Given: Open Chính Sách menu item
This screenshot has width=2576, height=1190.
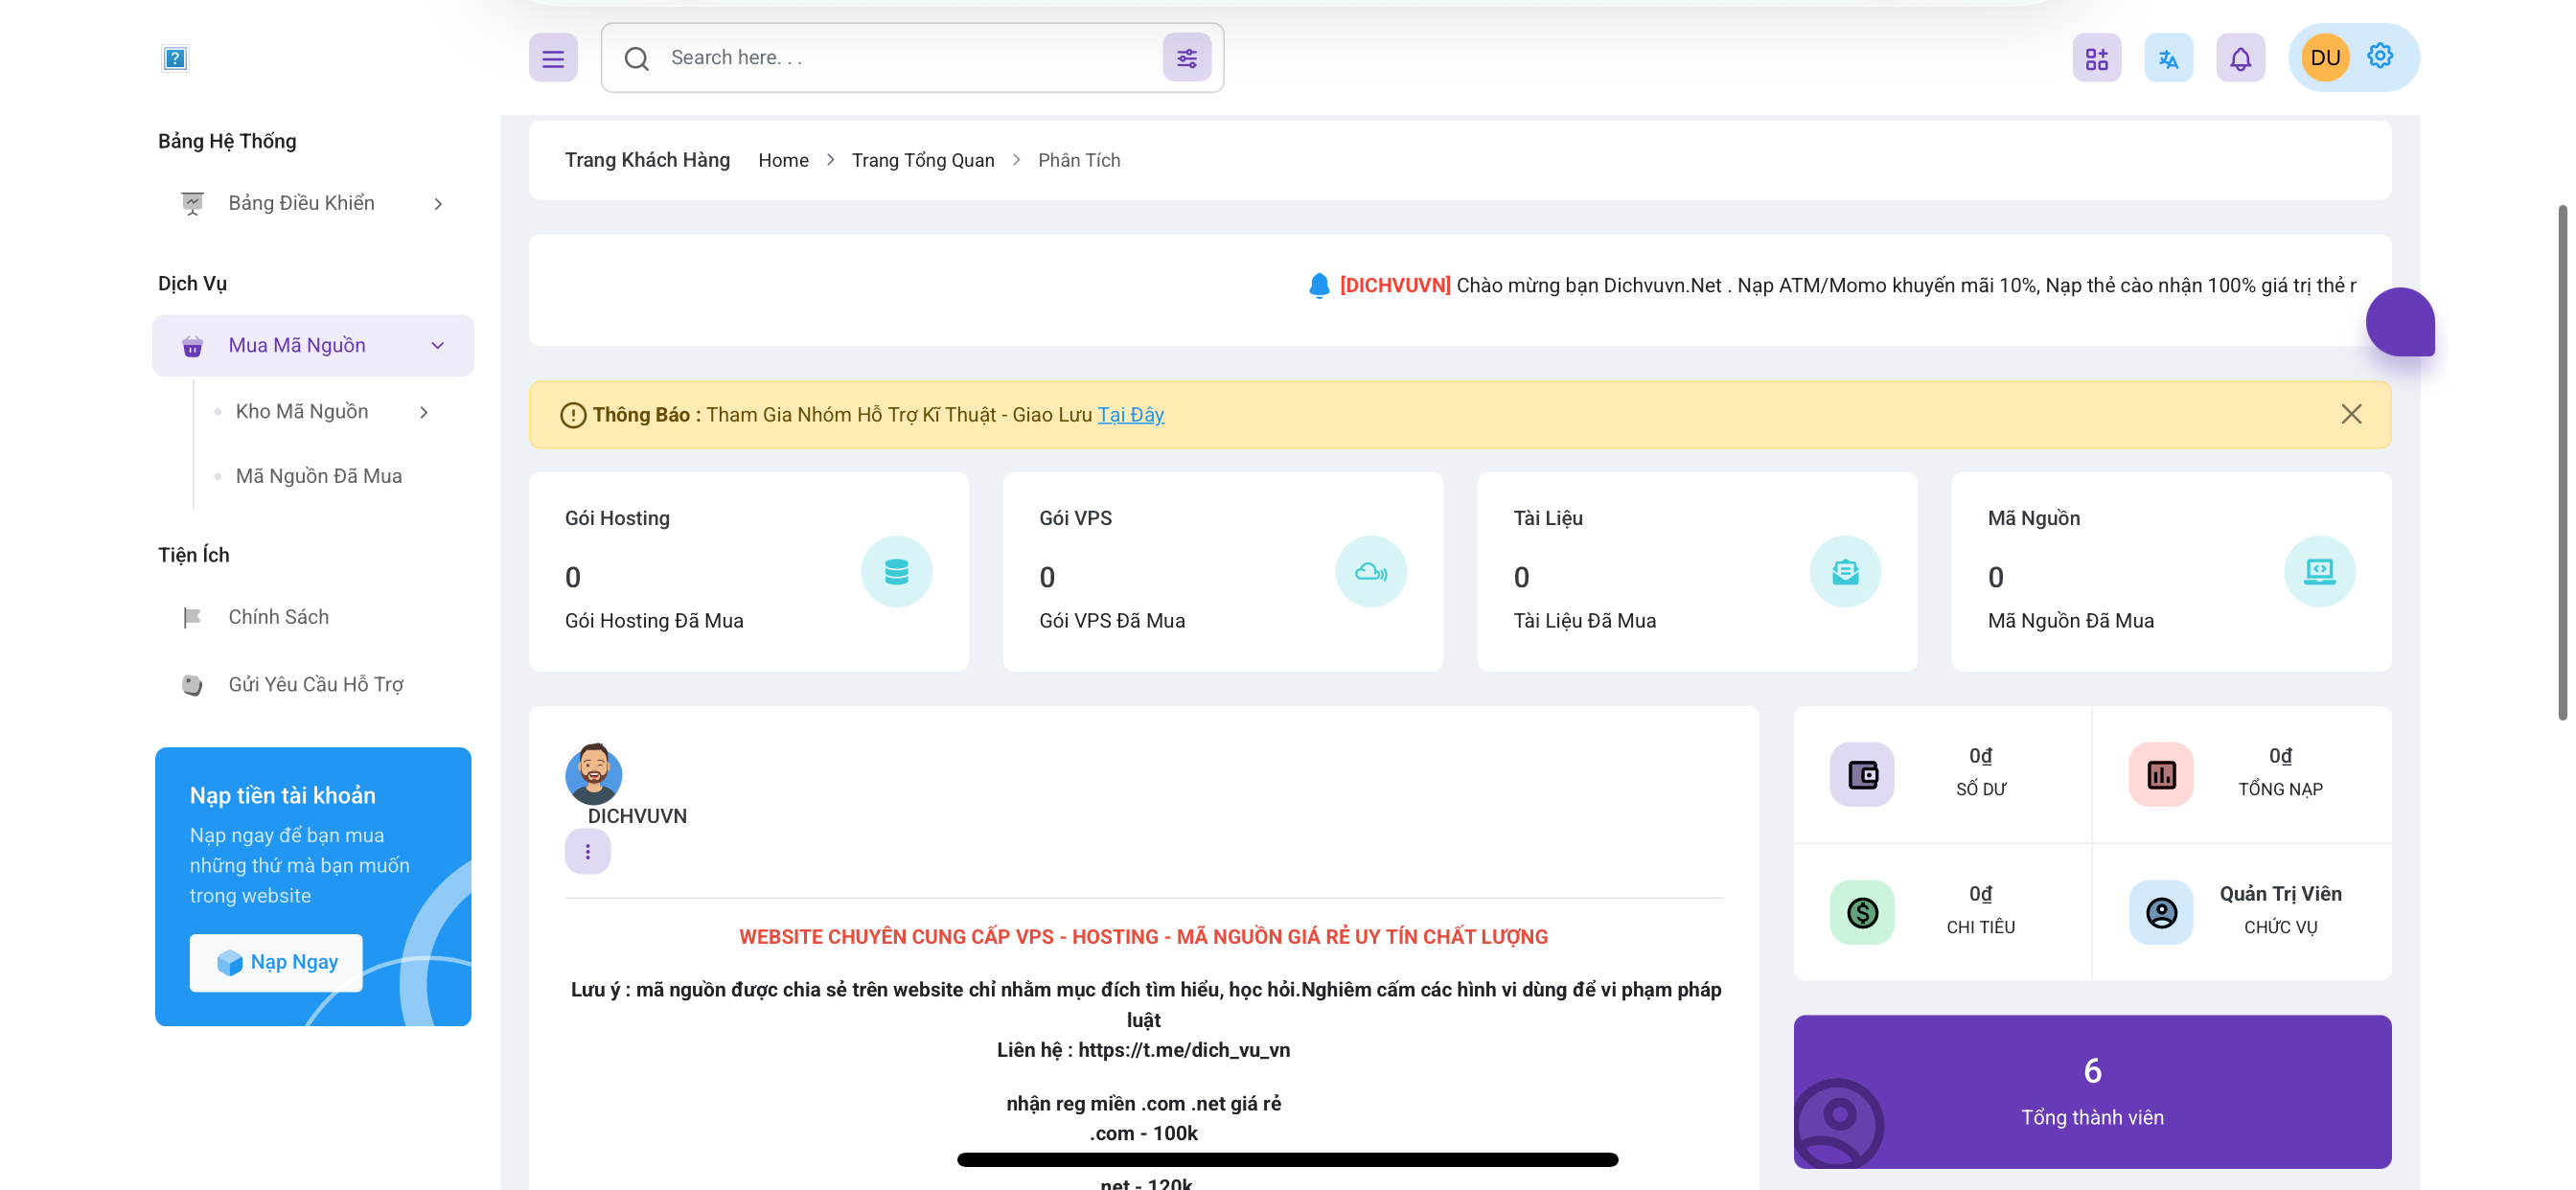Looking at the screenshot, I should coord(278,617).
